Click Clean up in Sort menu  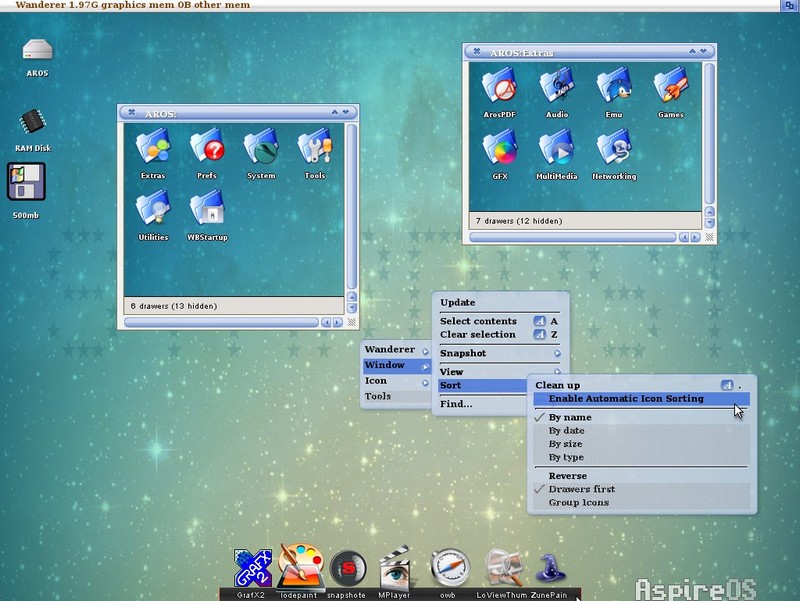click(x=558, y=385)
